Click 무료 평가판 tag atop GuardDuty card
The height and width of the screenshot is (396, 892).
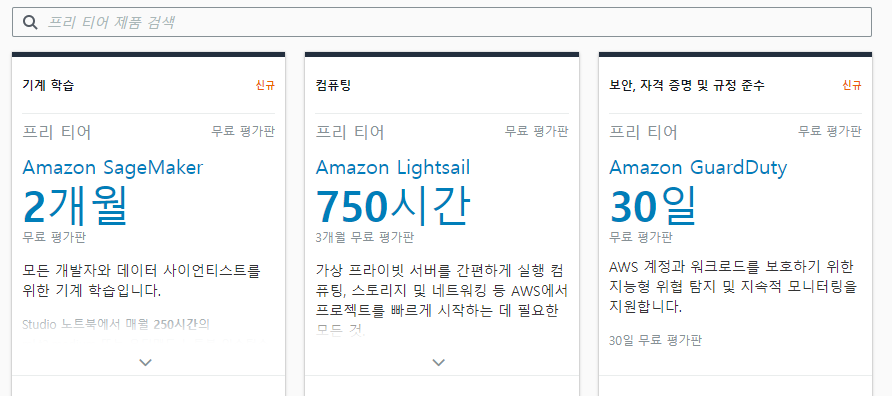point(830,131)
